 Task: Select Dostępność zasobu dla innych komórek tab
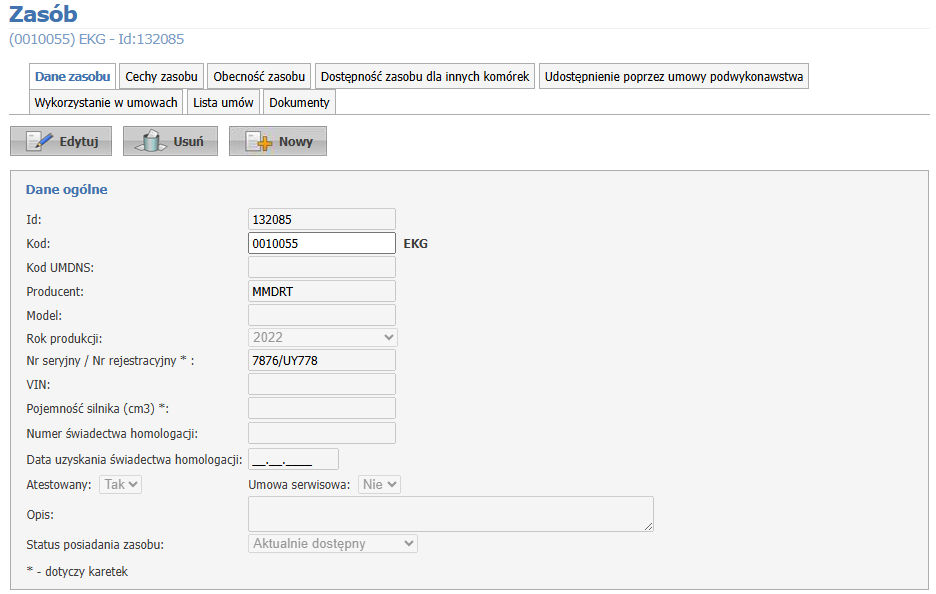425,76
